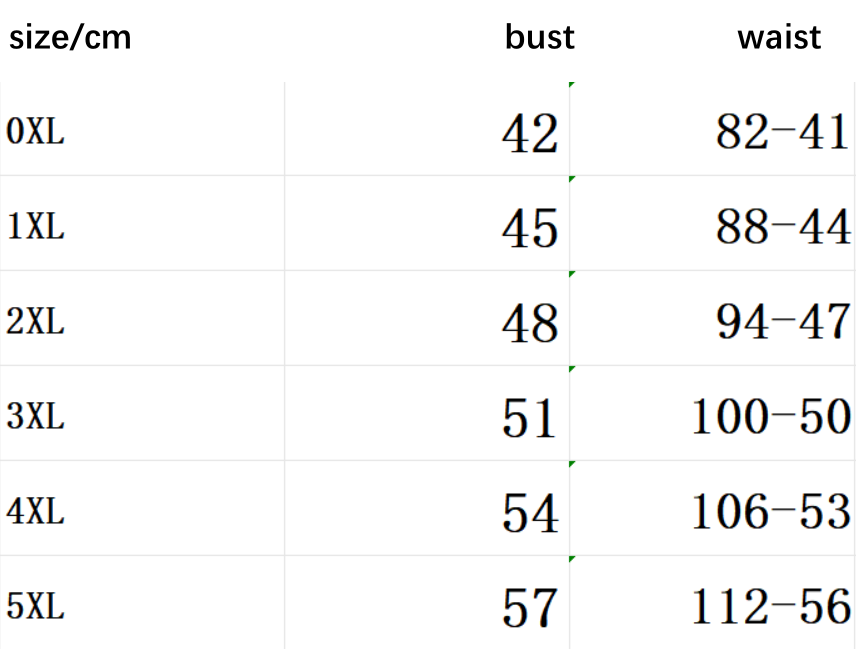
Task: Click the bust value 57 cell
Action: click(529, 607)
